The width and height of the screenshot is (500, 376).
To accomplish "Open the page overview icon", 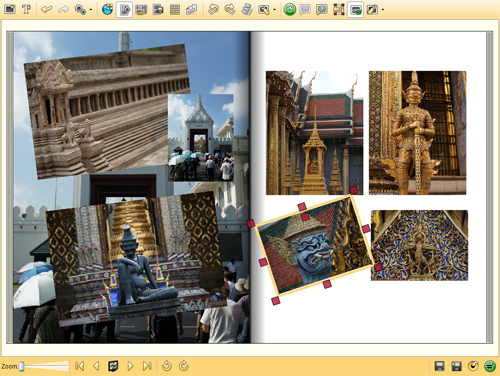I will pos(113,366).
